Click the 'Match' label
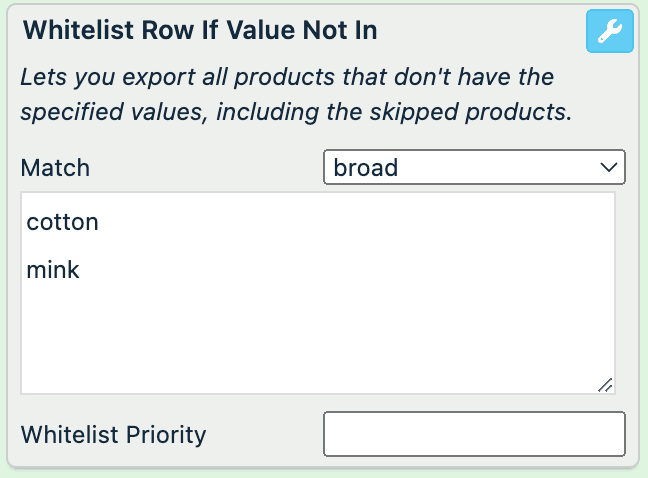Image resolution: width=648 pixels, height=478 pixels. [55, 167]
